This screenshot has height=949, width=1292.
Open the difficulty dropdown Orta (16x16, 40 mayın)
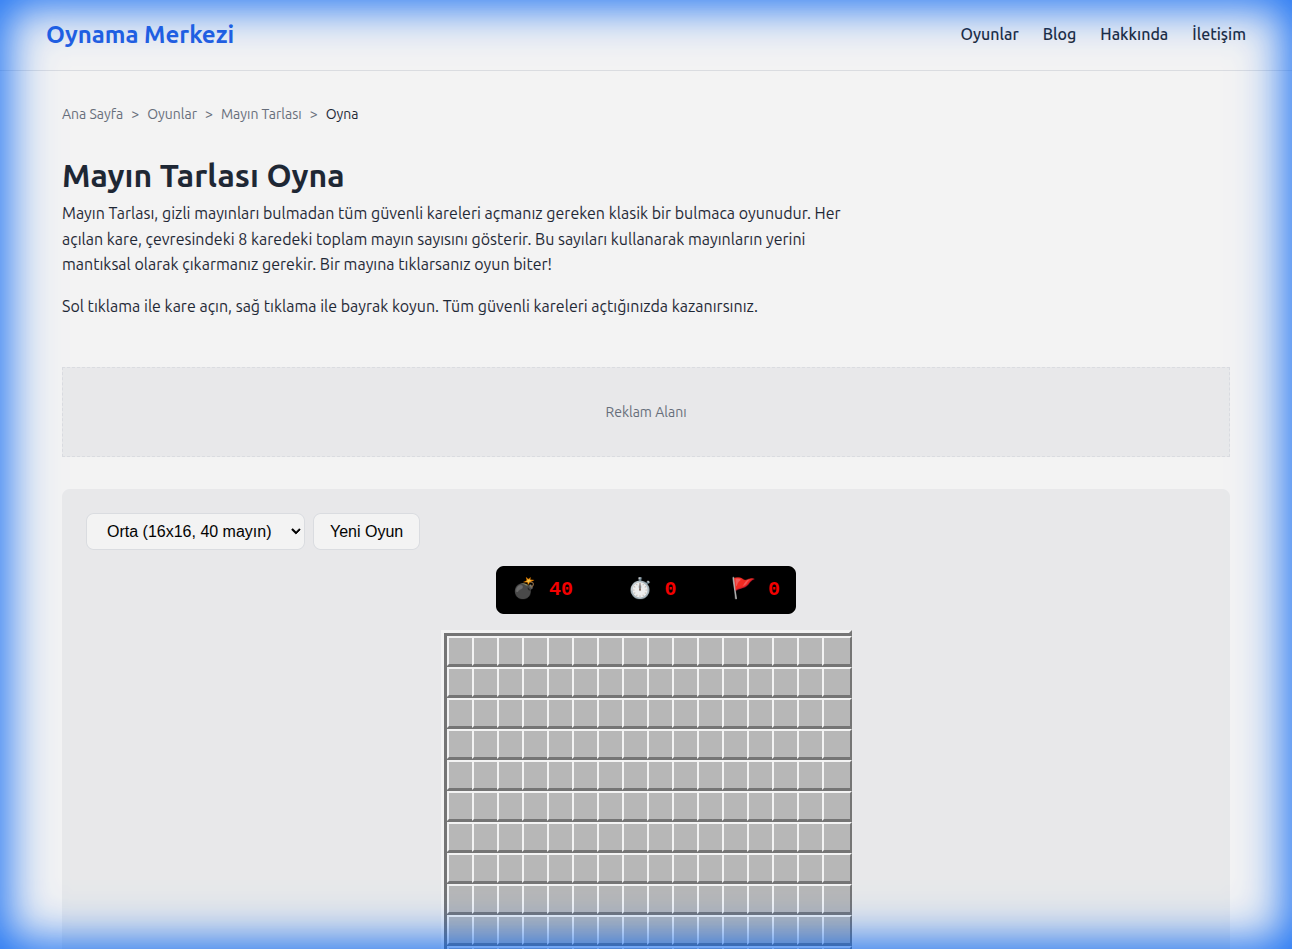point(195,532)
